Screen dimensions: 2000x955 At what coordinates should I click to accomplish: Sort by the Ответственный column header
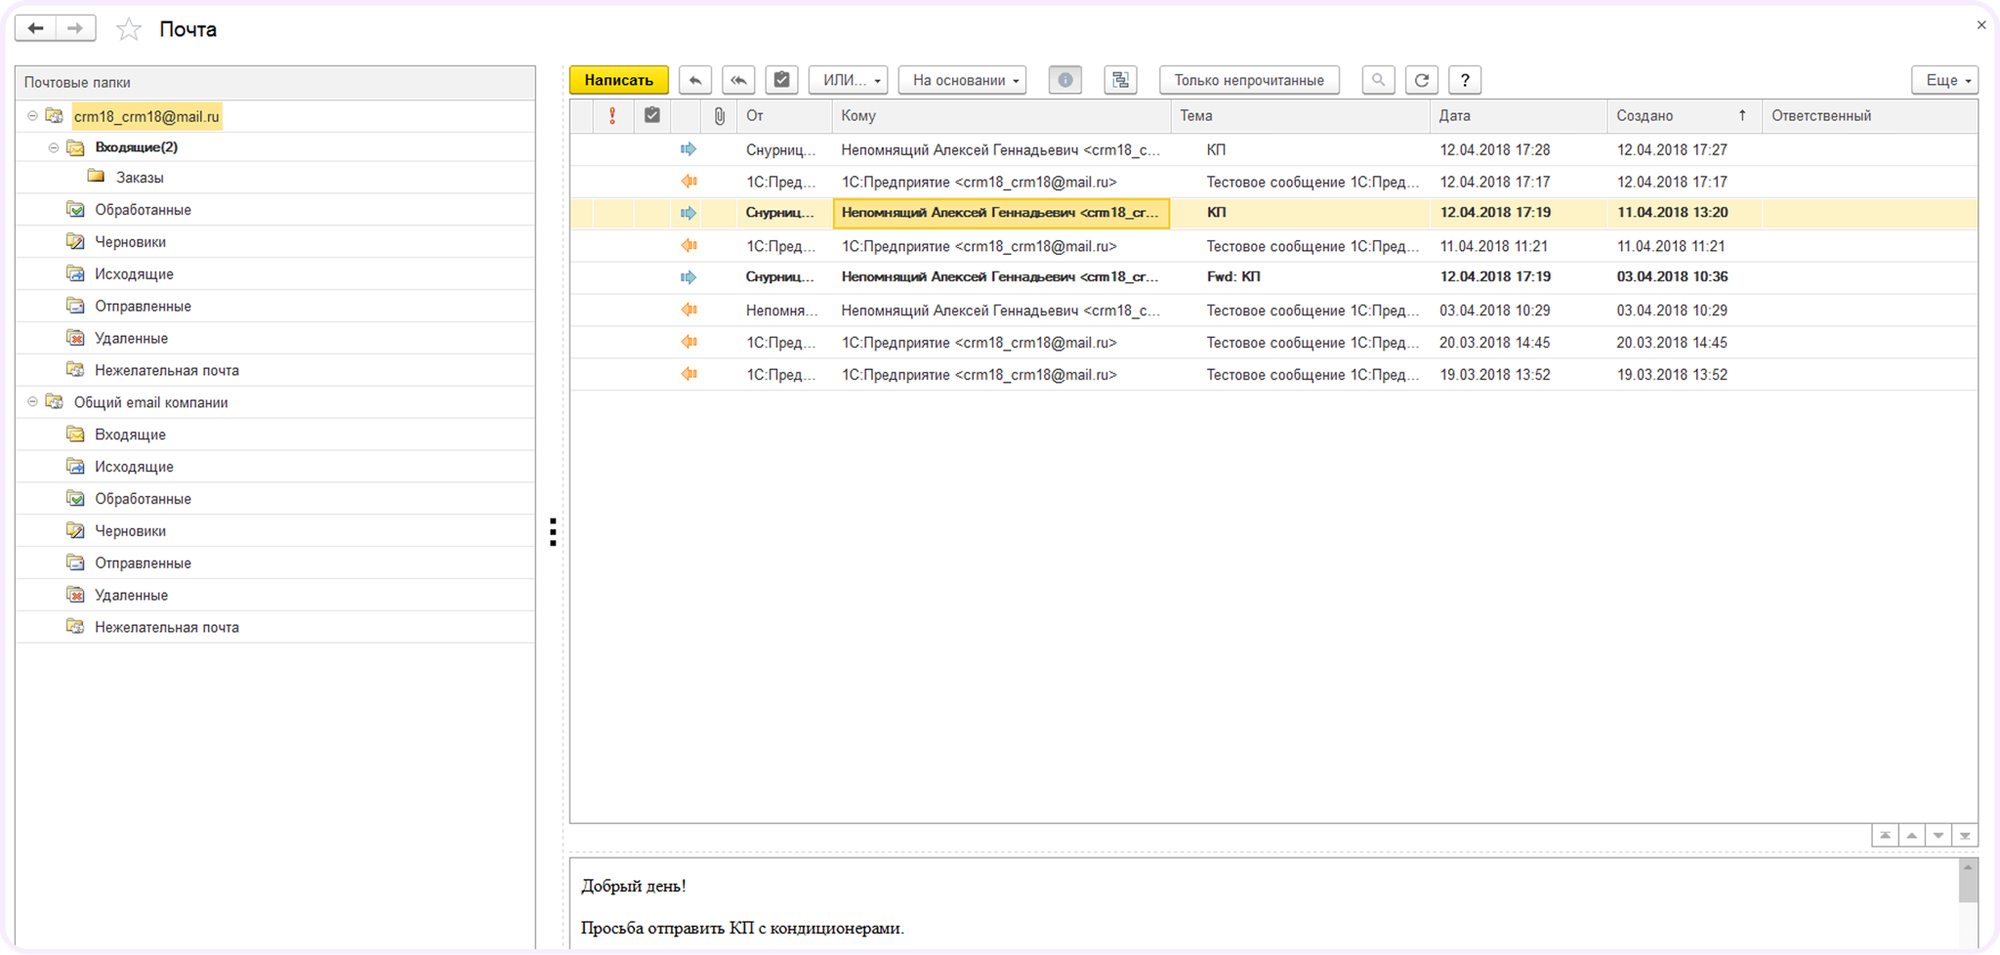pyautogui.click(x=1869, y=116)
